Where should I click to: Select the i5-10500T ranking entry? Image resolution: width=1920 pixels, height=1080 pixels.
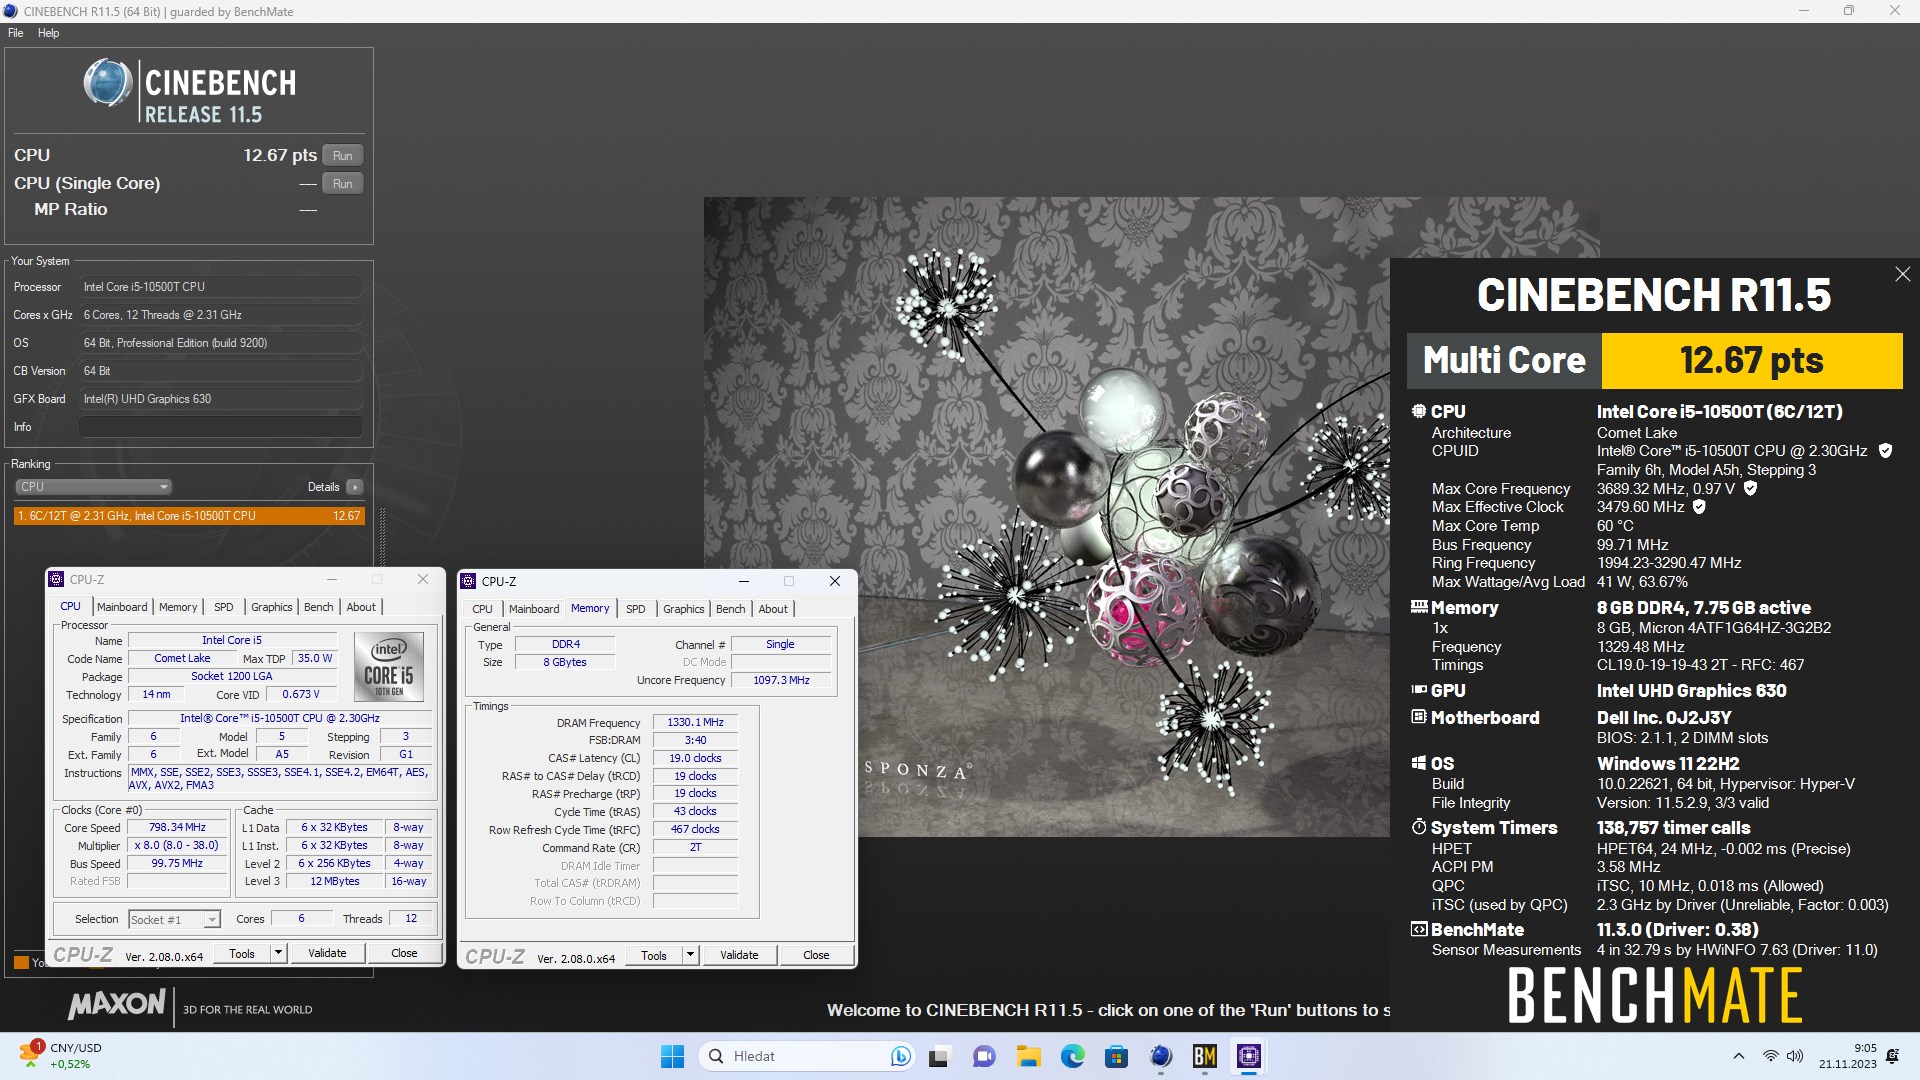(x=189, y=516)
